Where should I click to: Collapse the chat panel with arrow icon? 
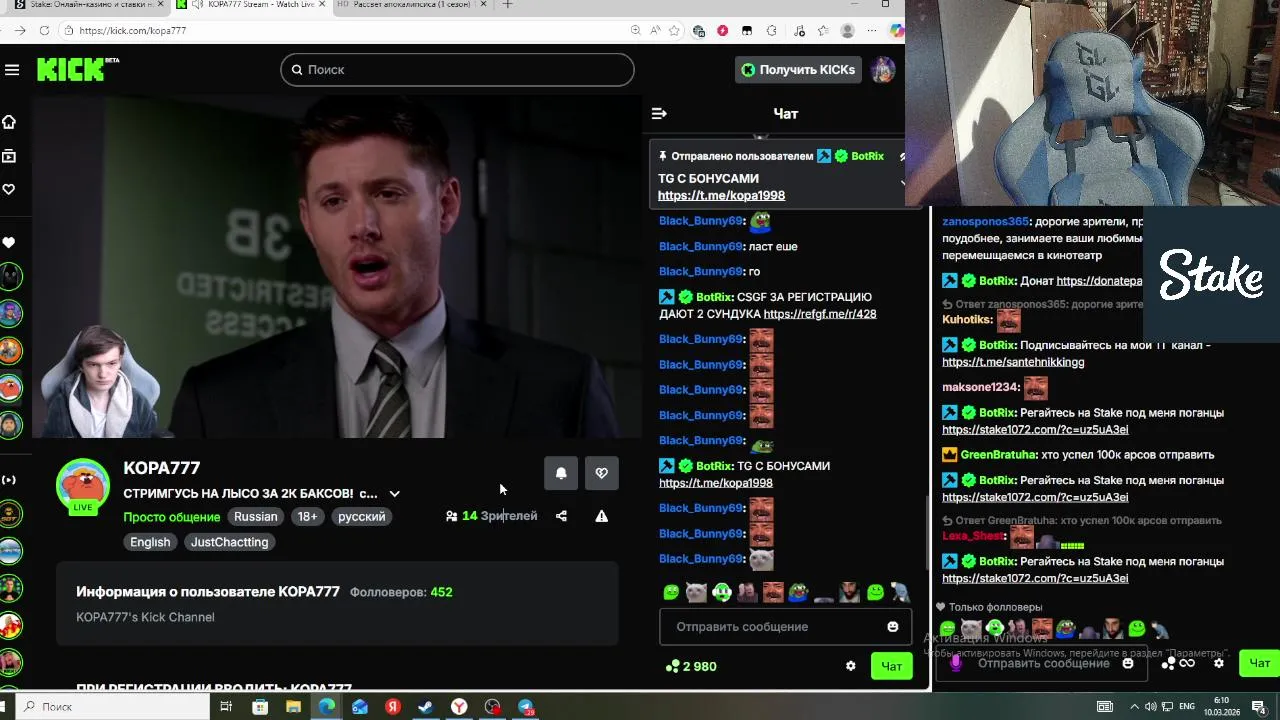[x=659, y=114]
